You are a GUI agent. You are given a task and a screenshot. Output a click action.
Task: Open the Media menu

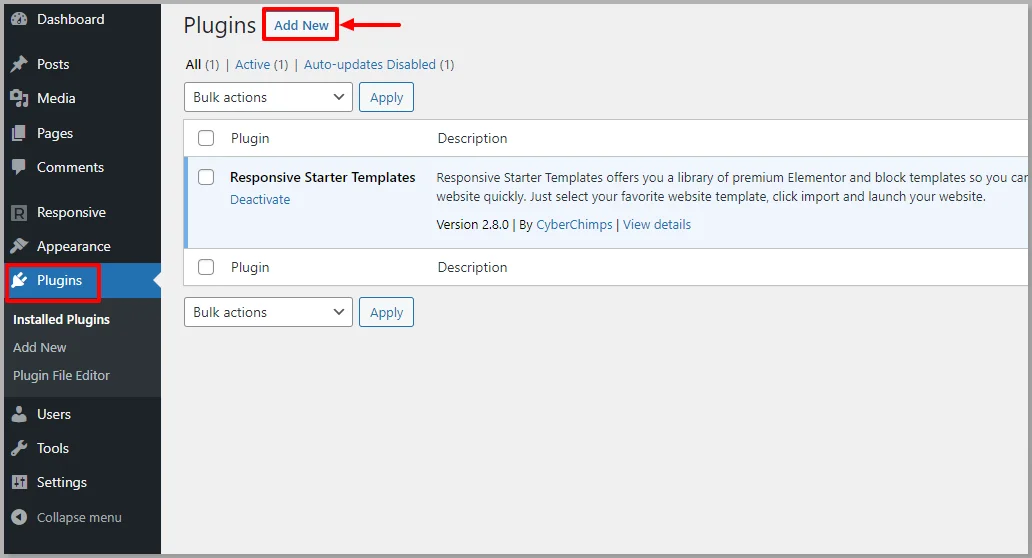(56, 98)
